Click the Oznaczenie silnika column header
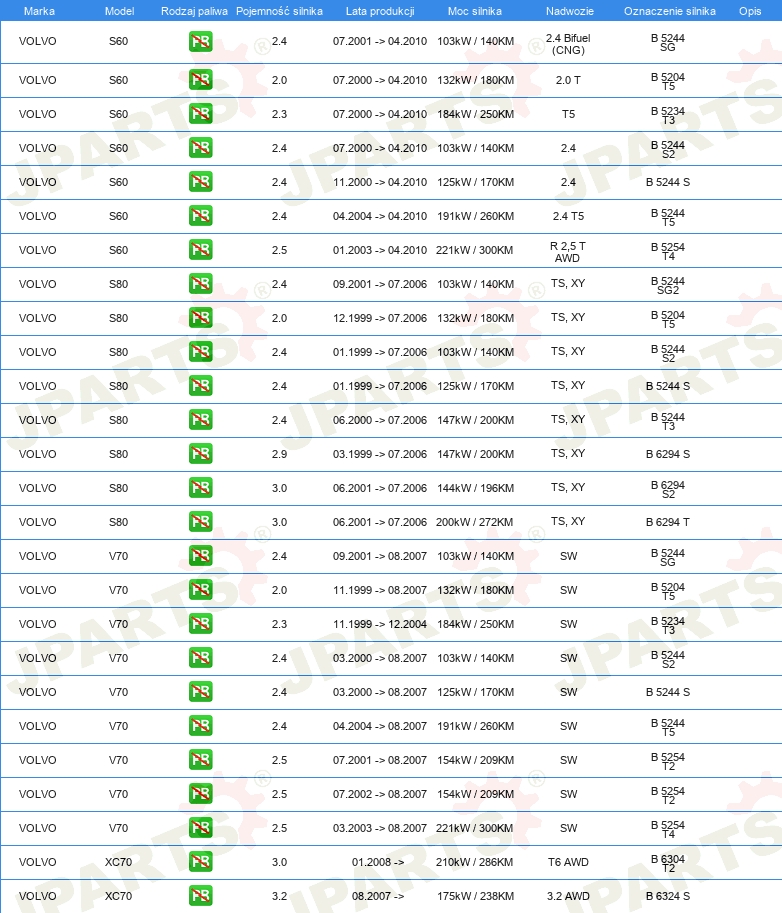The image size is (782, 913). pos(670,11)
